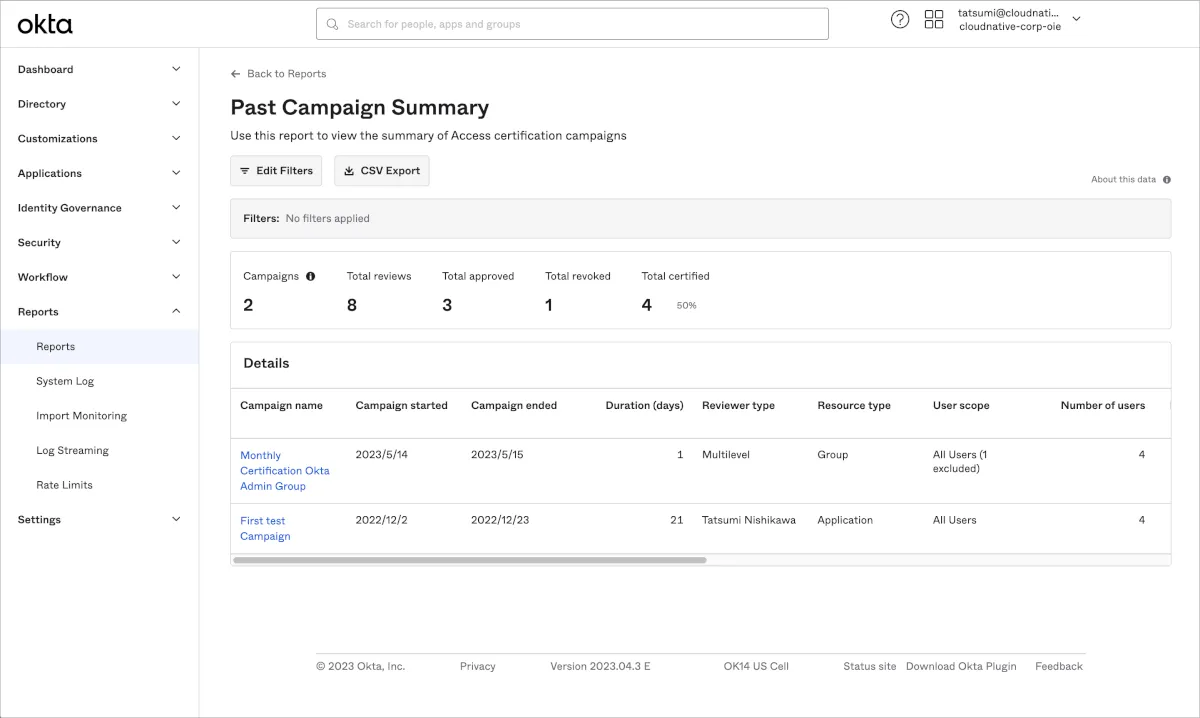Viewport: 1200px width, 718px height.
Task: Click the About this data info icon
Action: (1167, 180)
